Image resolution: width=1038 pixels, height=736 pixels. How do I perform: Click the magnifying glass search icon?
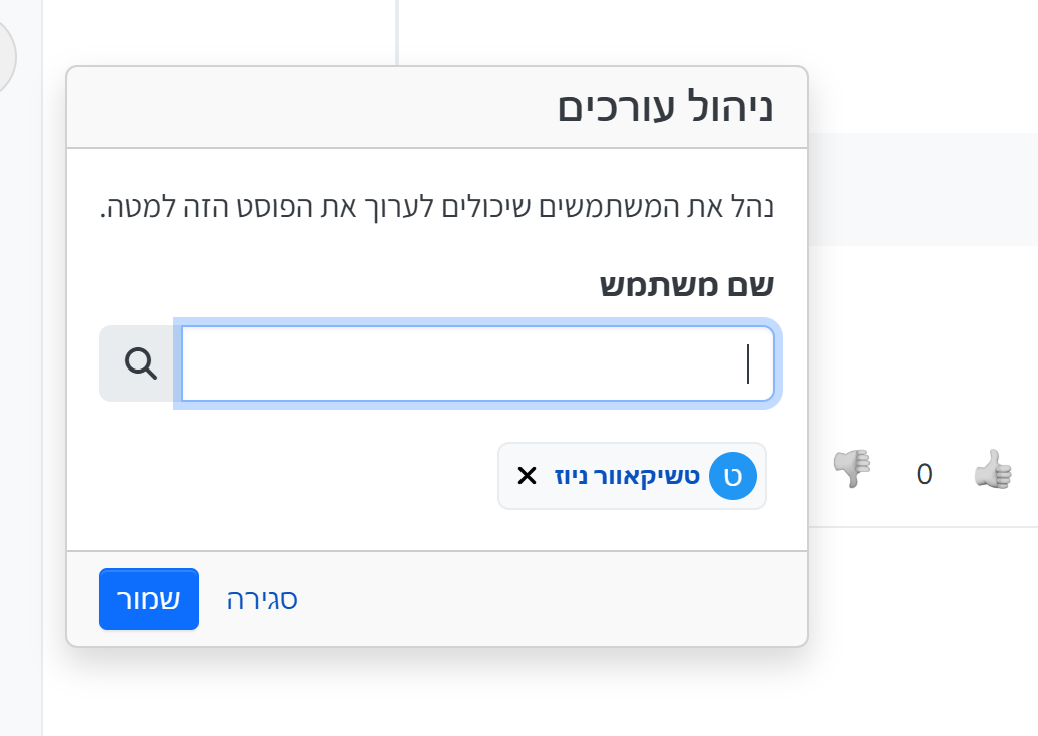[141, 364]
